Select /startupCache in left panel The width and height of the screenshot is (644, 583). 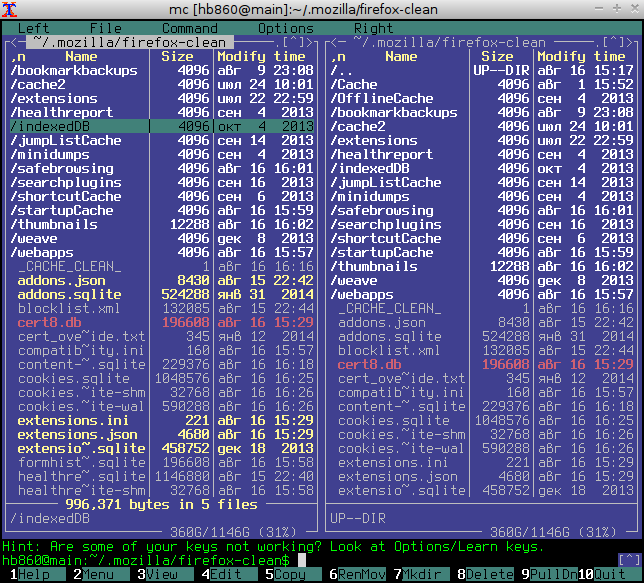coord(162,210)
